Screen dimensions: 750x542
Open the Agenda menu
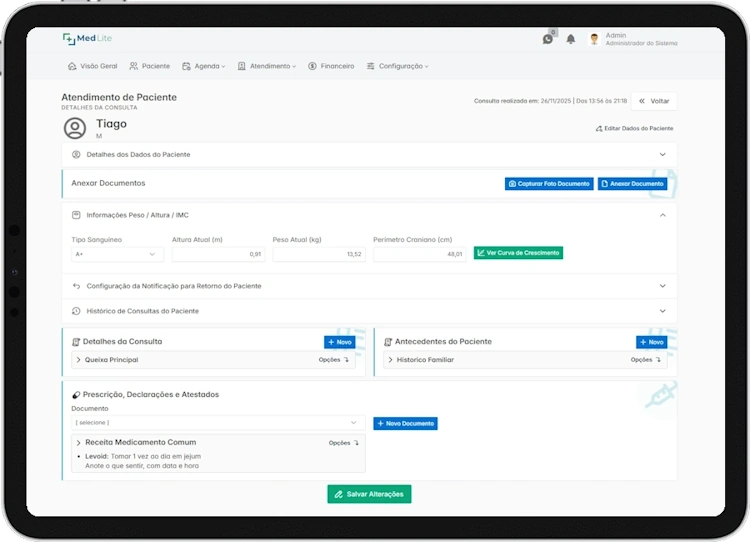tap(206, 66)
